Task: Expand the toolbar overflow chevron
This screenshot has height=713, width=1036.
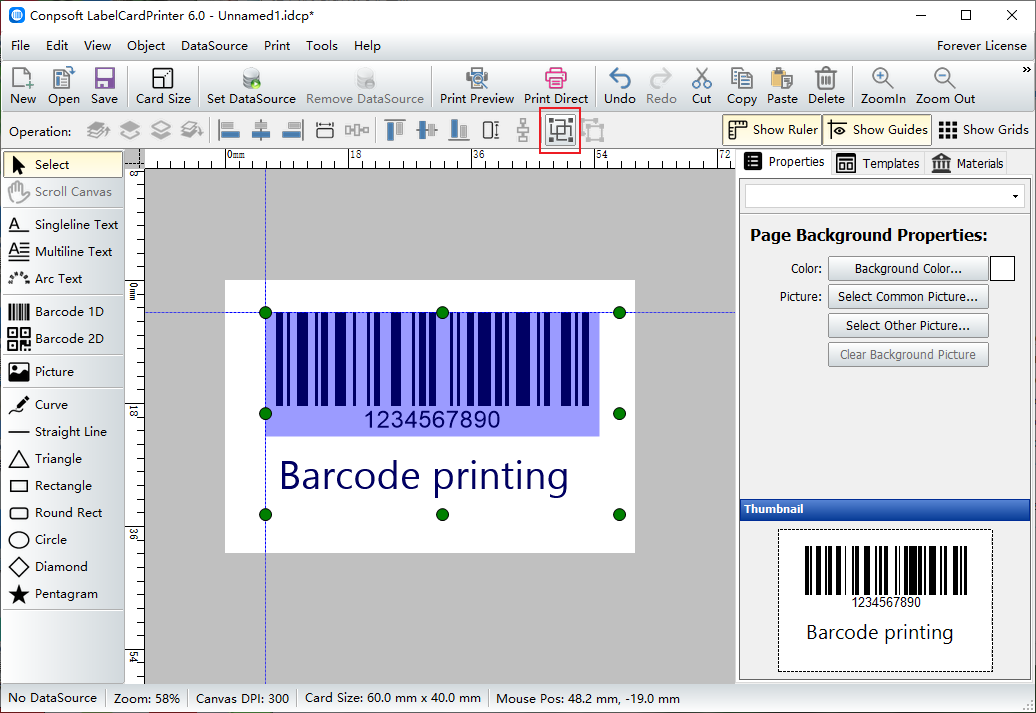Action: (1026, 69)
